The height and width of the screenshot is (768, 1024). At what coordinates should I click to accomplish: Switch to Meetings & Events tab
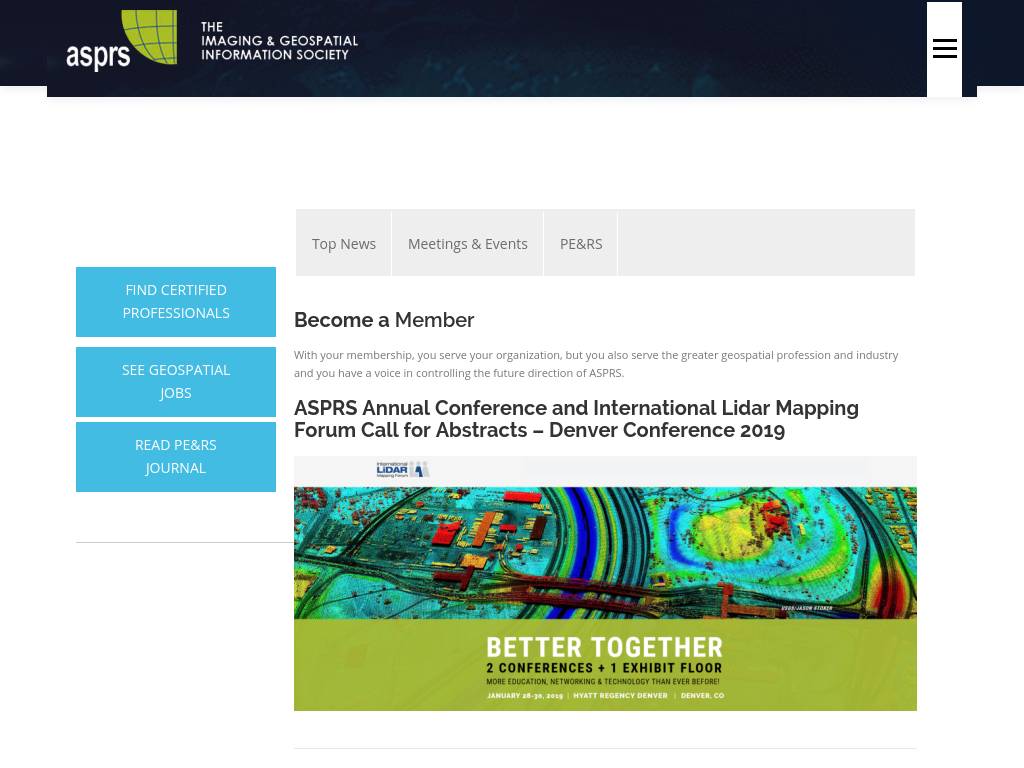point(468,244)
